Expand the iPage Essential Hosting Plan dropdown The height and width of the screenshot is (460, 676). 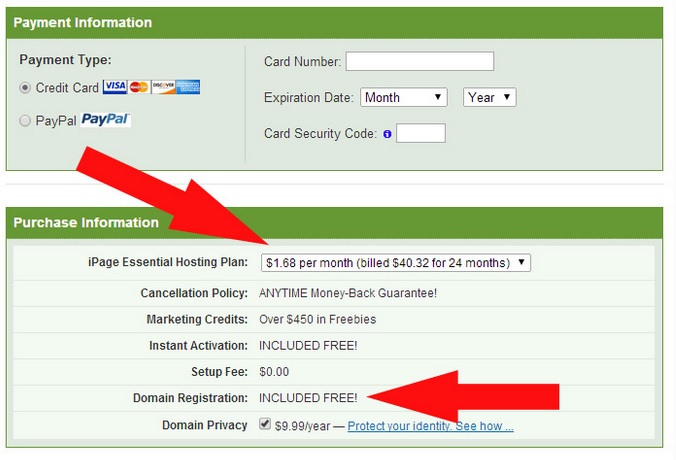[395, 262]
